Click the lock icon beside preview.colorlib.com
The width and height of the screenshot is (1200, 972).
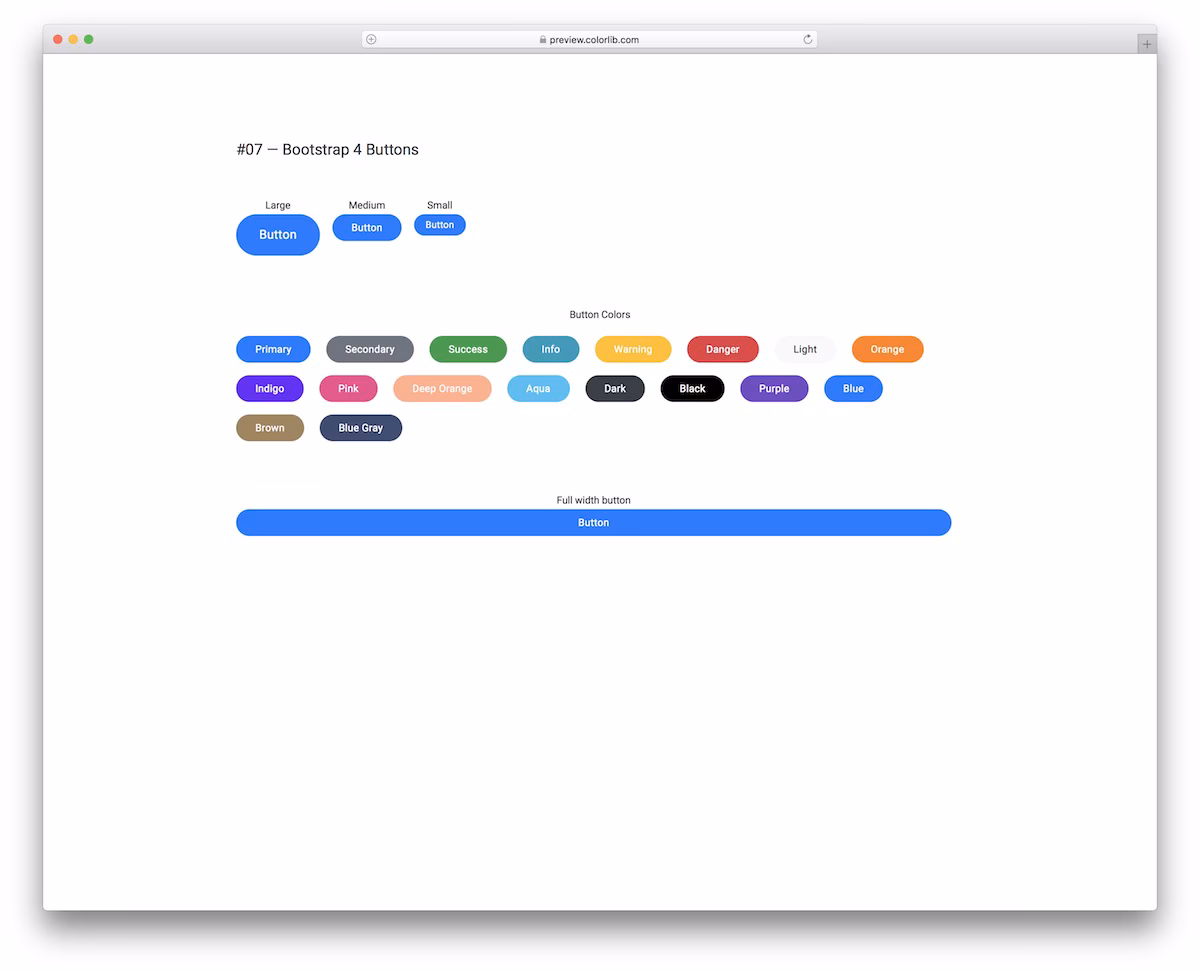click(x=543, y=40)
